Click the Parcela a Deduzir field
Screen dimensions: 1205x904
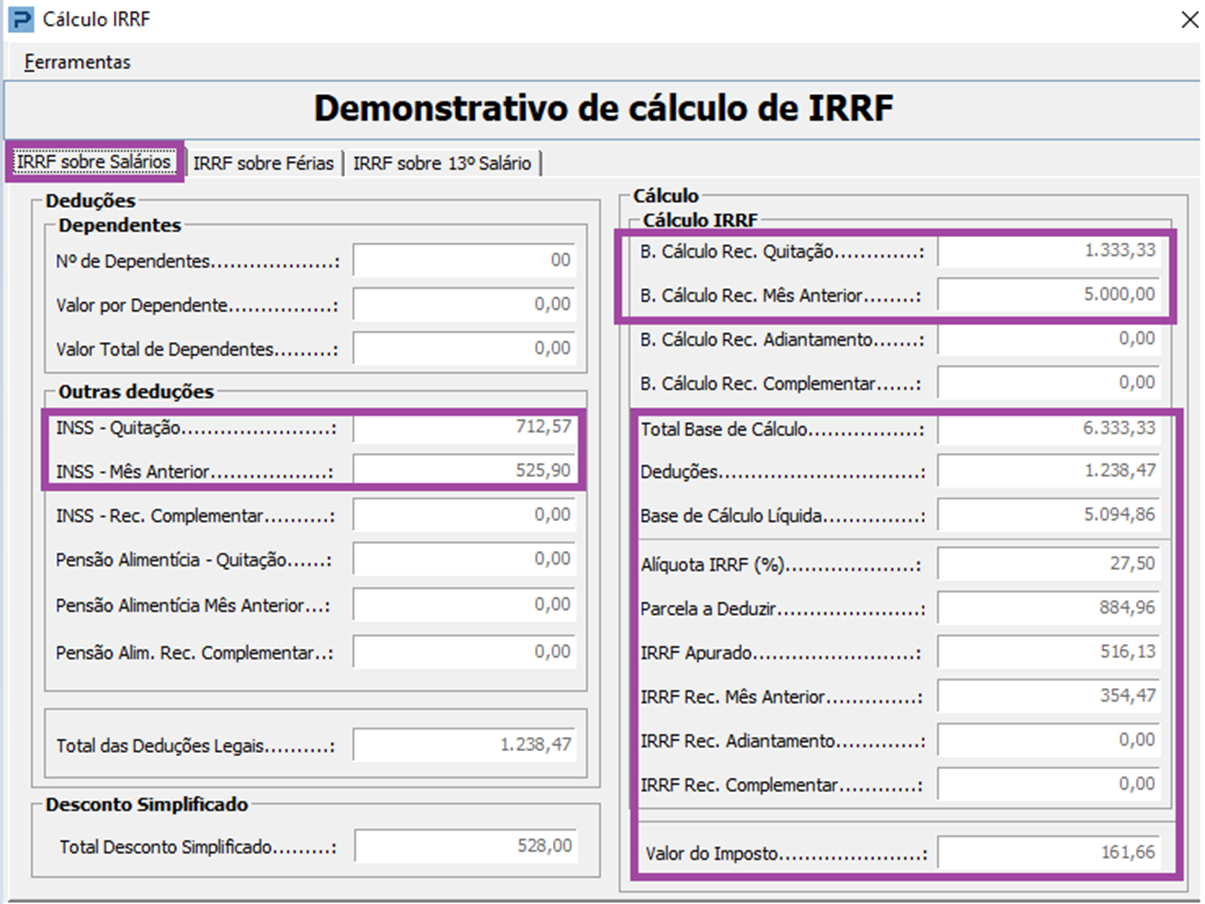coord(1050,608)
